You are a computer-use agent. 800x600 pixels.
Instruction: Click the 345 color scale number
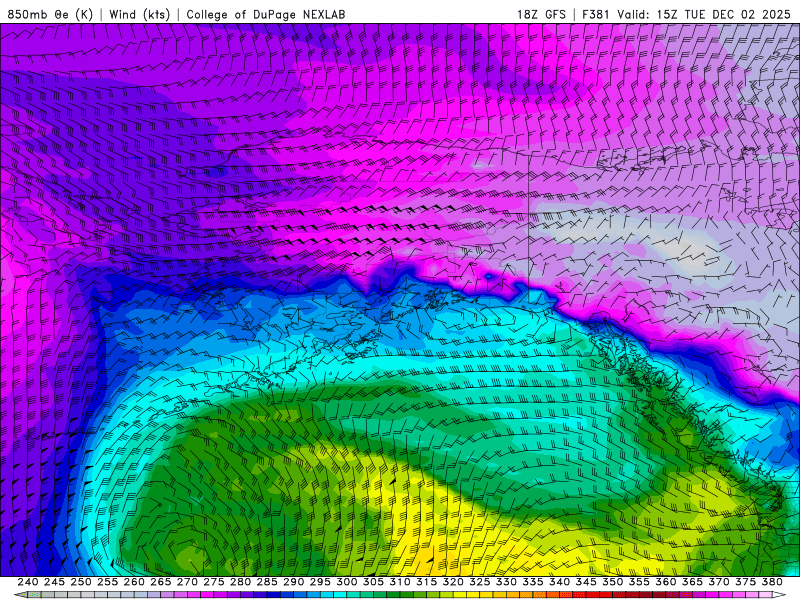tap(586, 582)
